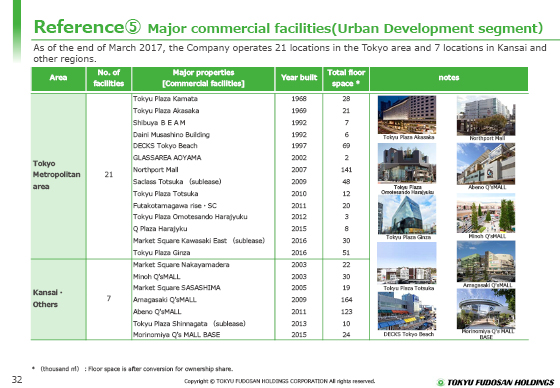Select the 'Tokyu Plaza Totsuka' table entry
Image resolution: width=560 pixels, height=388 pixels.
(x=166, y=194)
